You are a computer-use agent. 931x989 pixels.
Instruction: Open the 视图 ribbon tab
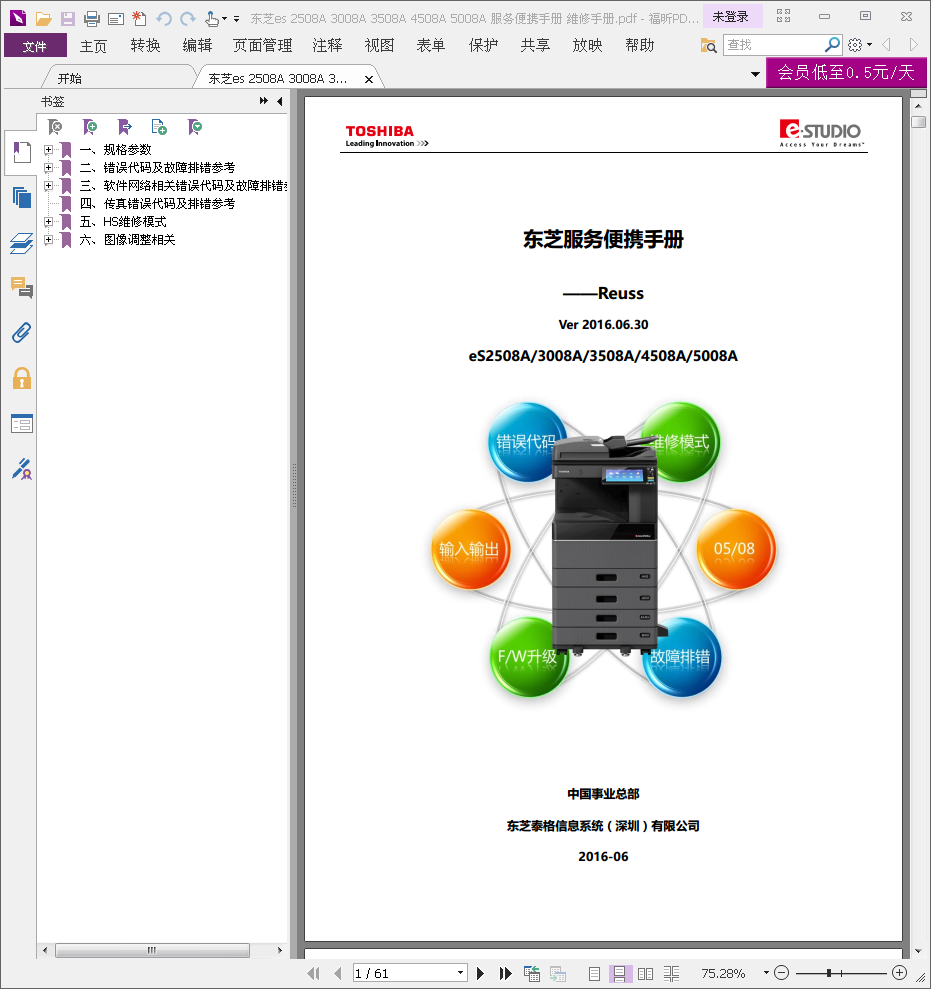[379, 45]
